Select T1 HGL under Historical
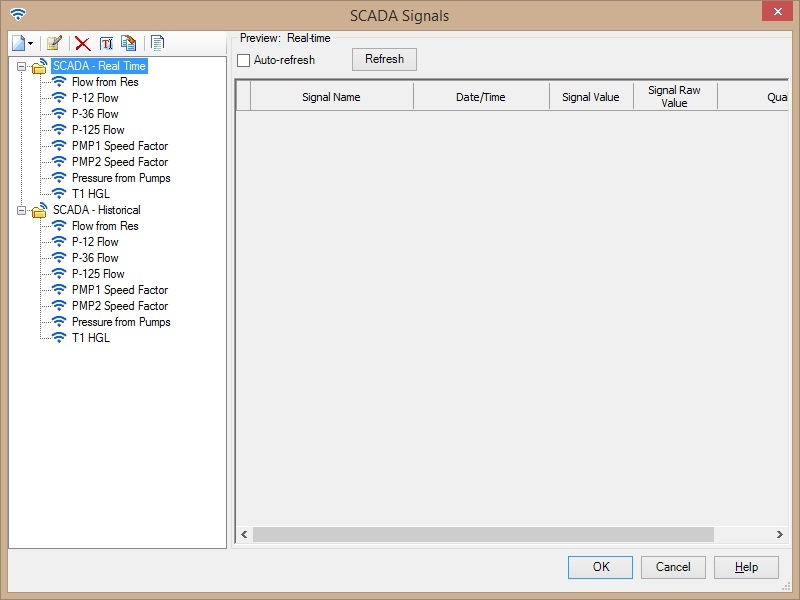This screenshot has width=800, height=600. pyautogui.click(x=91, y=338)
